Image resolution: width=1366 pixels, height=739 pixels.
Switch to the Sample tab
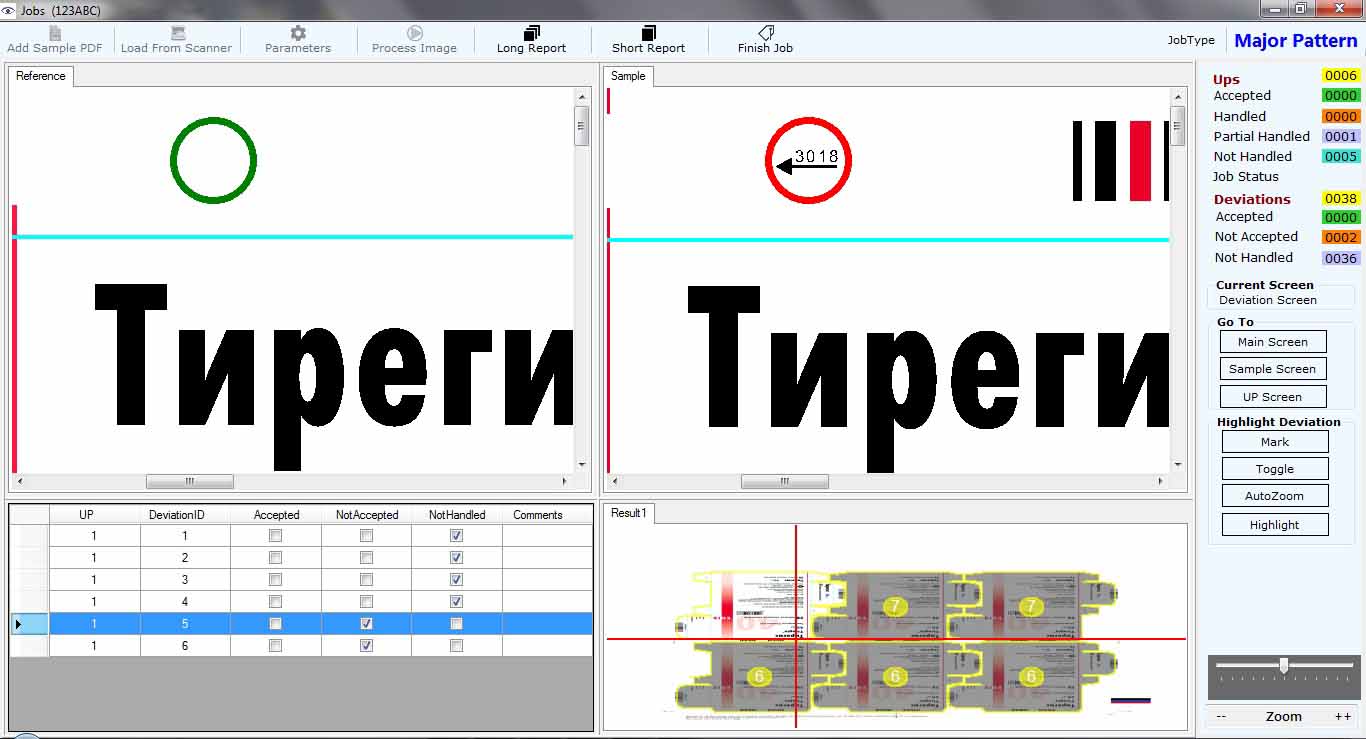click(x=628, y=76)
